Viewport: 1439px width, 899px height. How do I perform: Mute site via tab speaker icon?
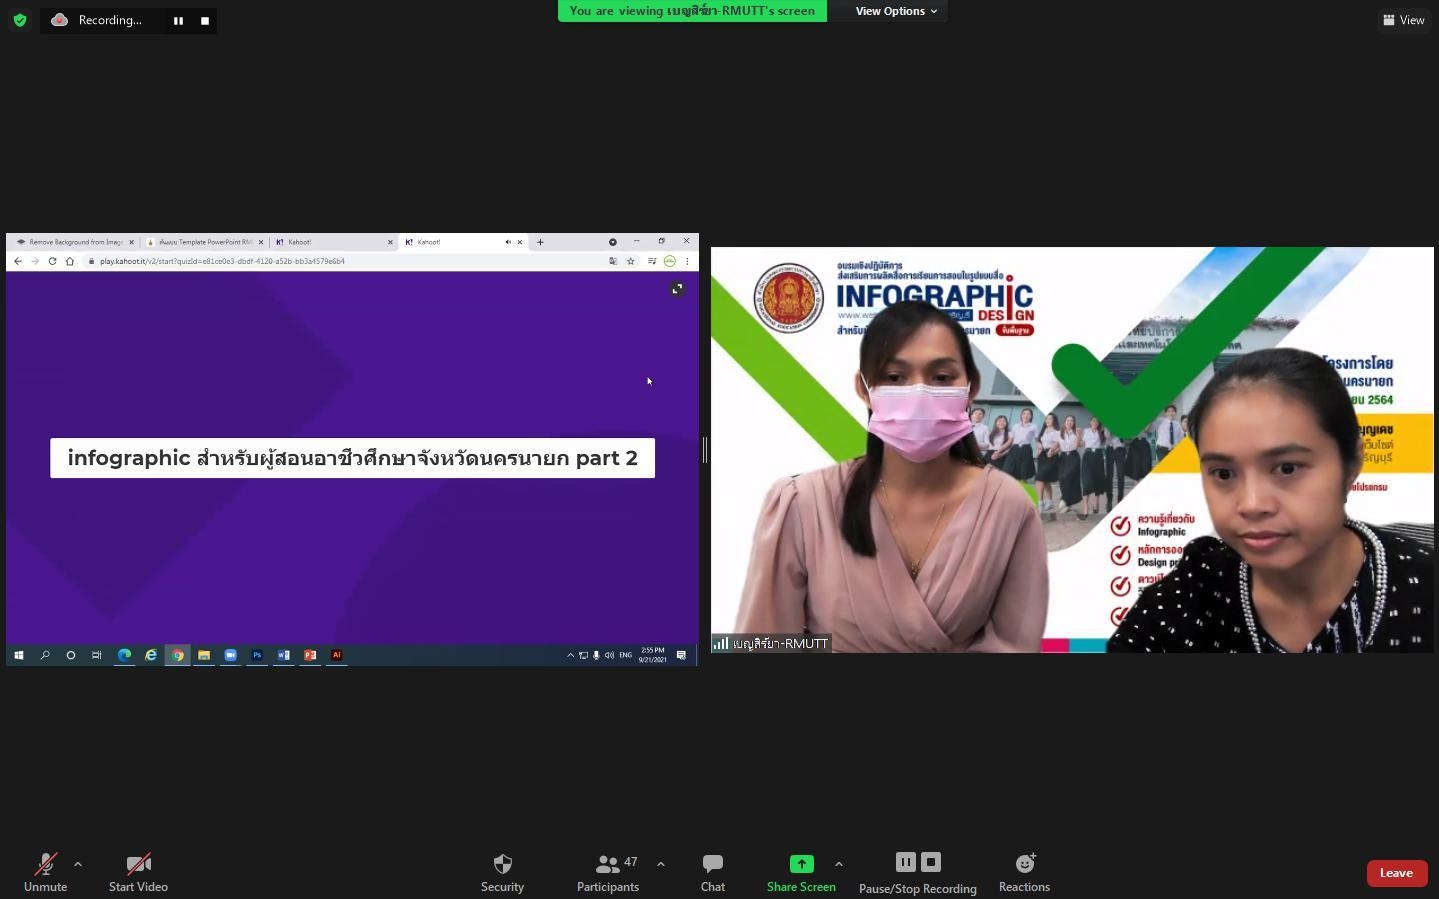[508, 242]
